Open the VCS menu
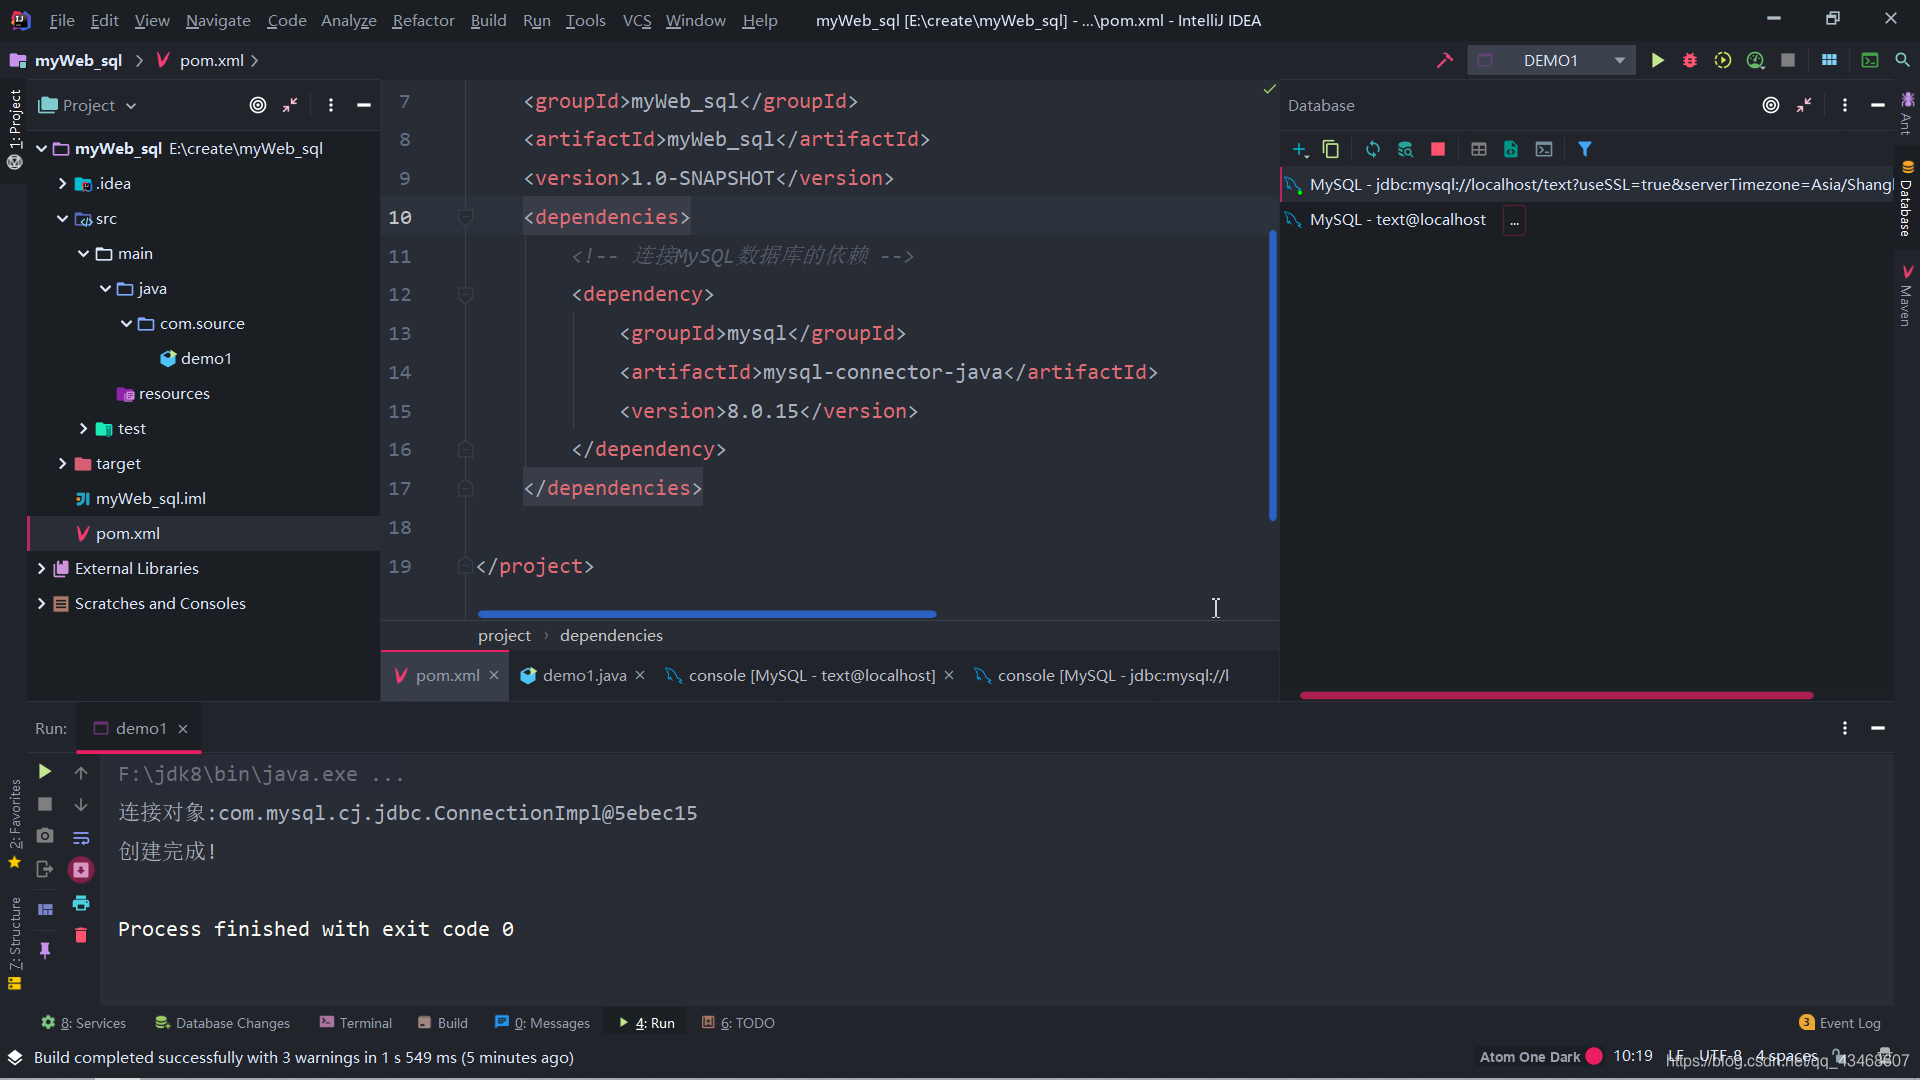 (636, 20)
